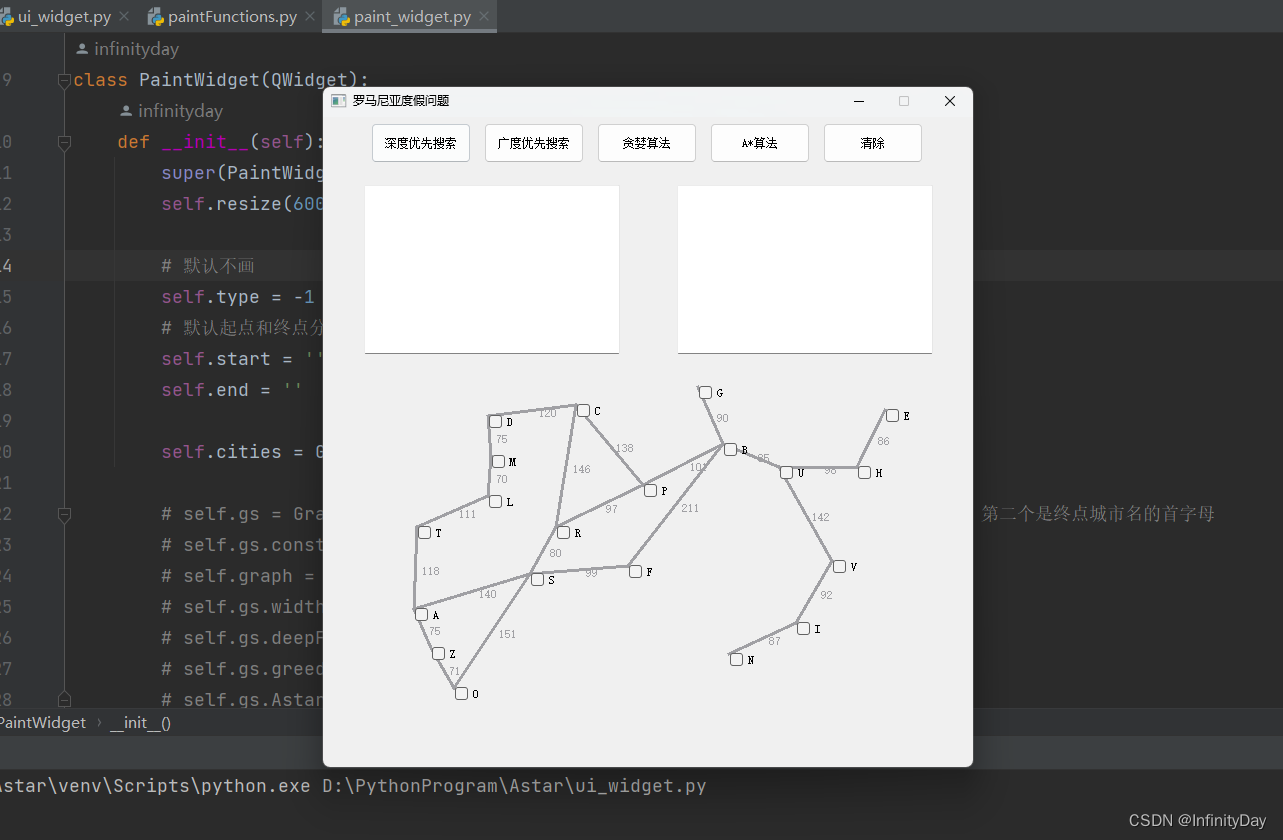Toggle the city L checkbox

point(495,502)
